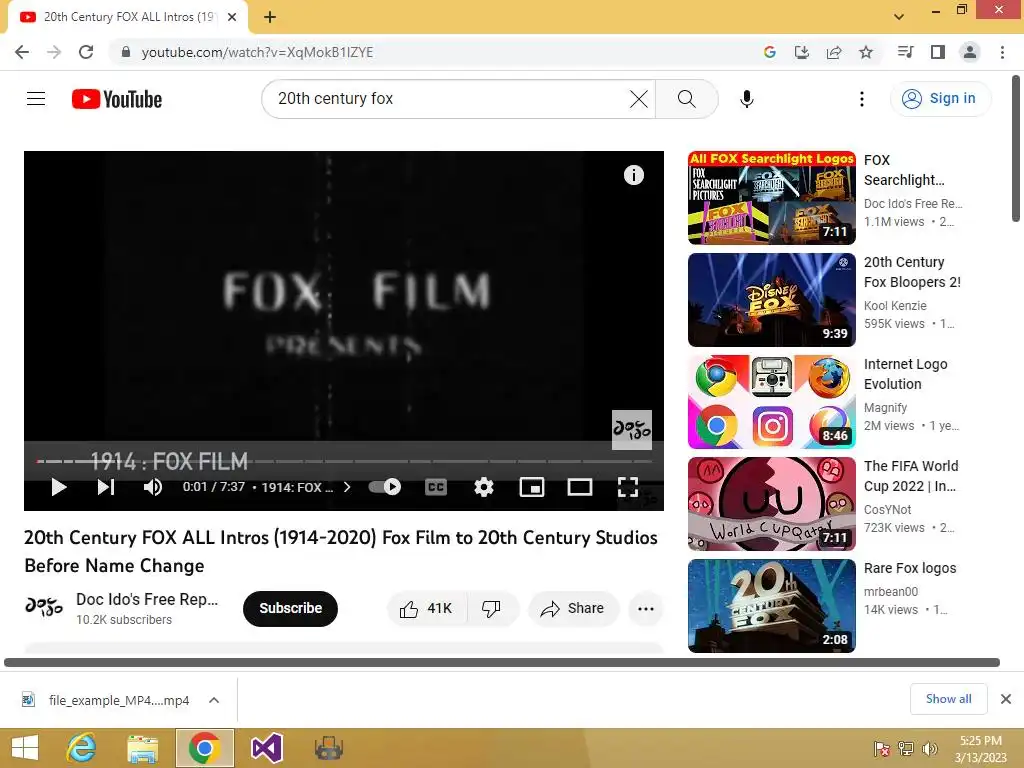This screenshot has height=768, width=1024.
Task: Submit search with the magnifier button
Action: (686, 99)
